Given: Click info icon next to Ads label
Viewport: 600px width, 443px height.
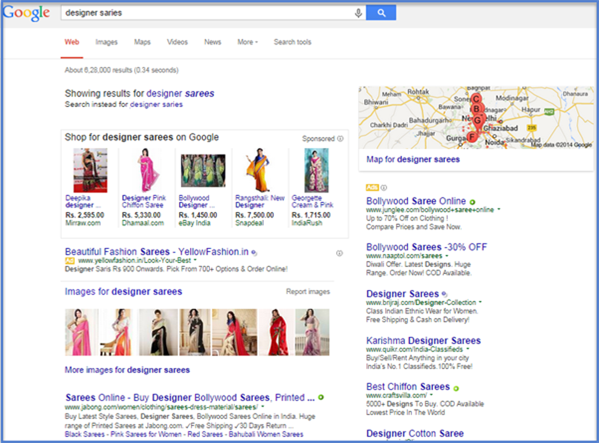Looking at the screenshot, I should pos(384,187).
